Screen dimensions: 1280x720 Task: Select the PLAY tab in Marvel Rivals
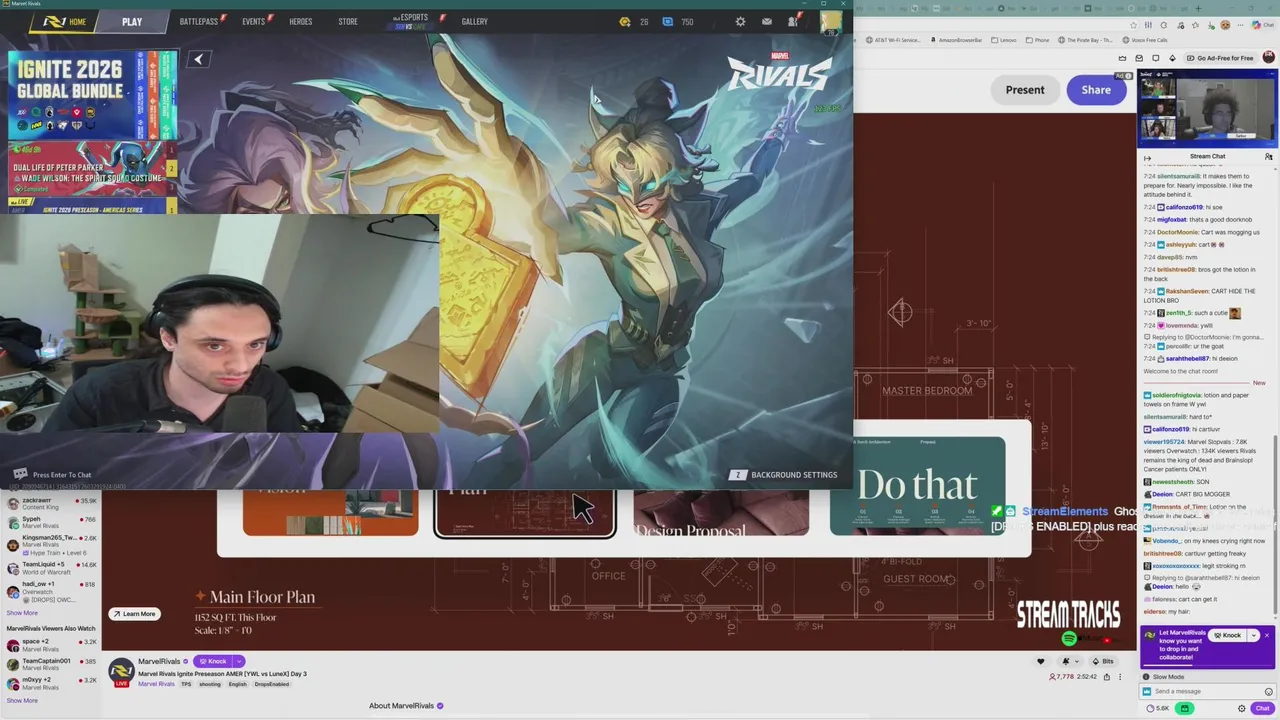coord(132,21)
